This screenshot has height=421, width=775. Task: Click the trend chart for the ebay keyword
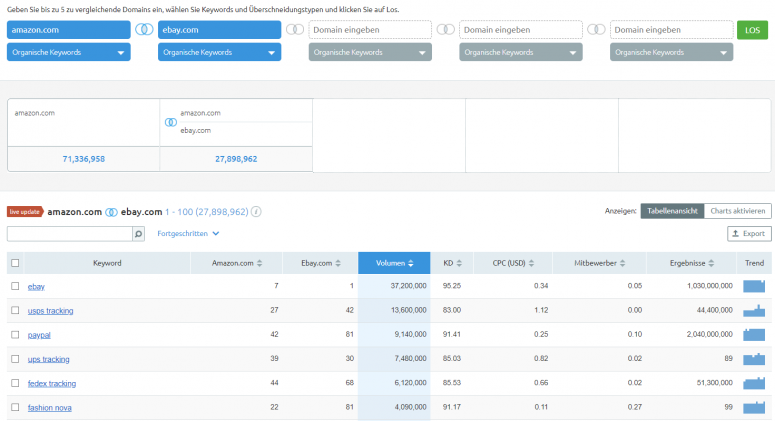(754, 286)
